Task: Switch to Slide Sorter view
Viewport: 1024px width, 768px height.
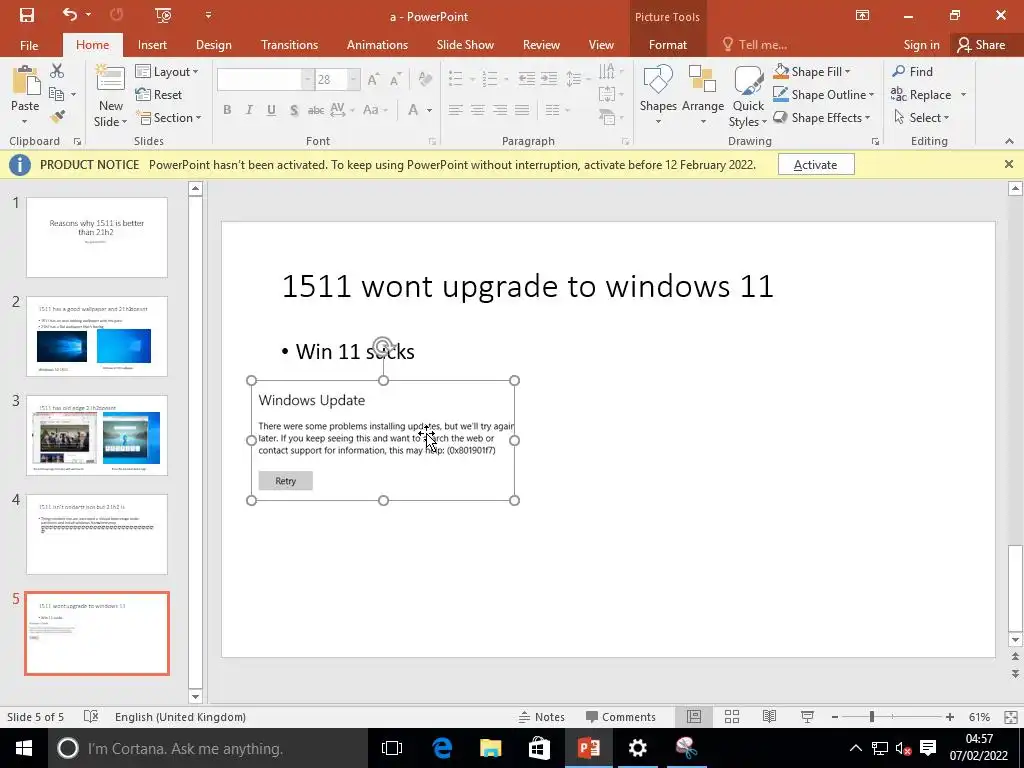Action: pyautogui.click(x=732, y=716)
